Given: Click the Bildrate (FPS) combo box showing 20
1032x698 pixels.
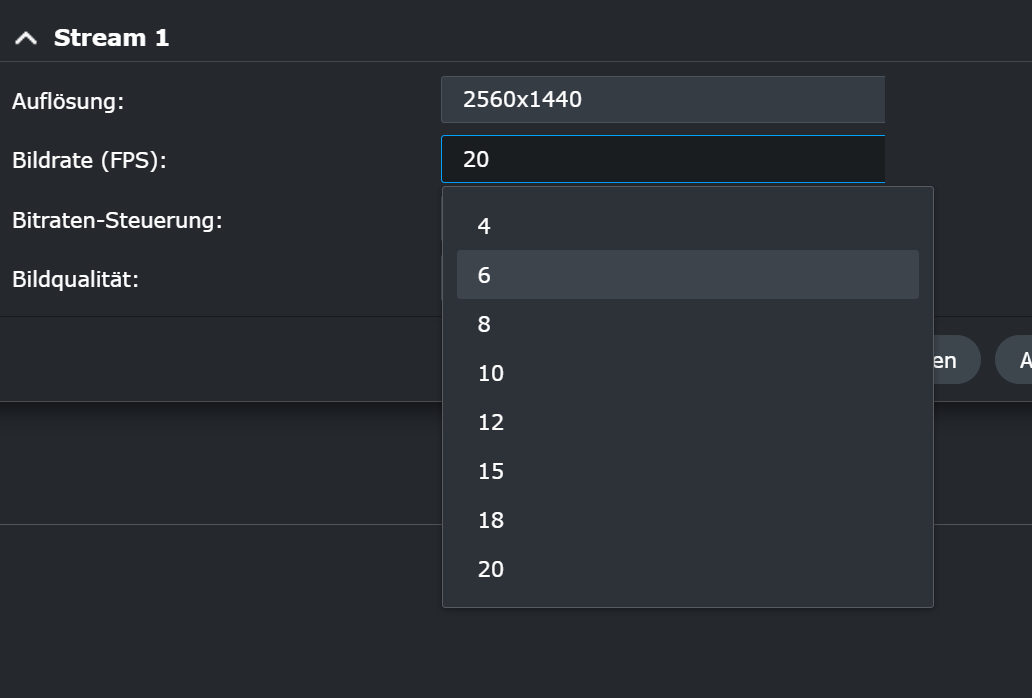Looking at the screenshot, I should [663, 159].
